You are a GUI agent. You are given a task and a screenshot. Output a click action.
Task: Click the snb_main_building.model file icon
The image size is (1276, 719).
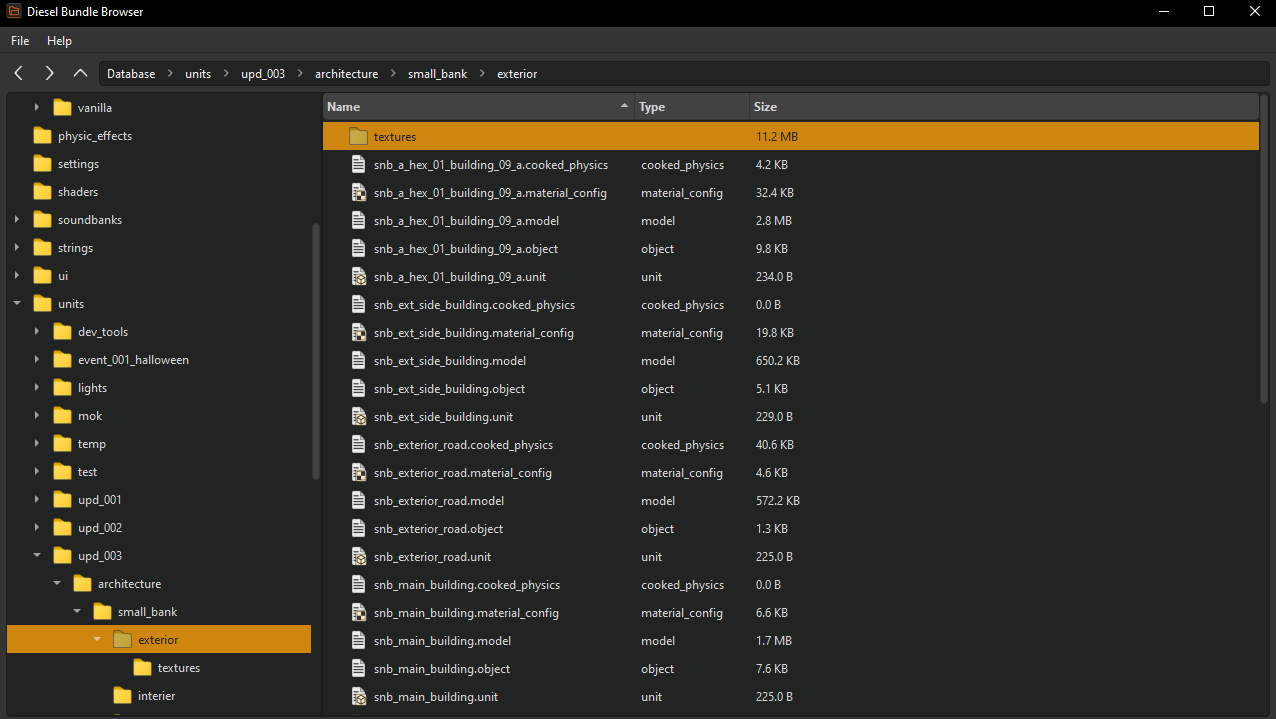[x=359, y=641]
